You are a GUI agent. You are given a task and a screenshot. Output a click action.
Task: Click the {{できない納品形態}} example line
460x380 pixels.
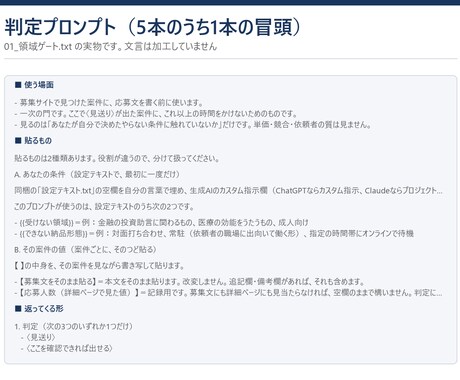tap(214, 233)
